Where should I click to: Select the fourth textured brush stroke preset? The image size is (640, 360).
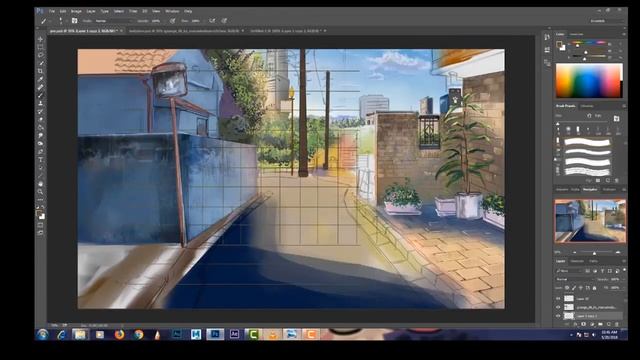(587, 171)
